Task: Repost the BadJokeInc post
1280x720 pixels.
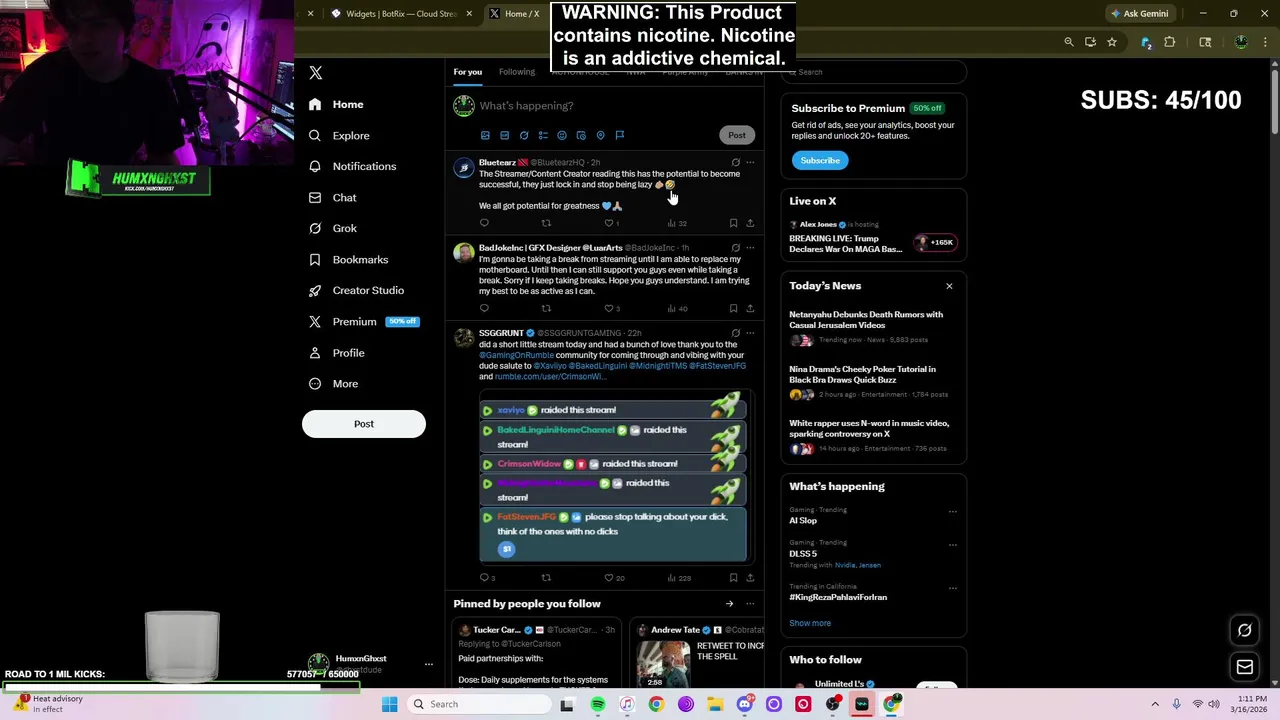Action: (546, 308)
